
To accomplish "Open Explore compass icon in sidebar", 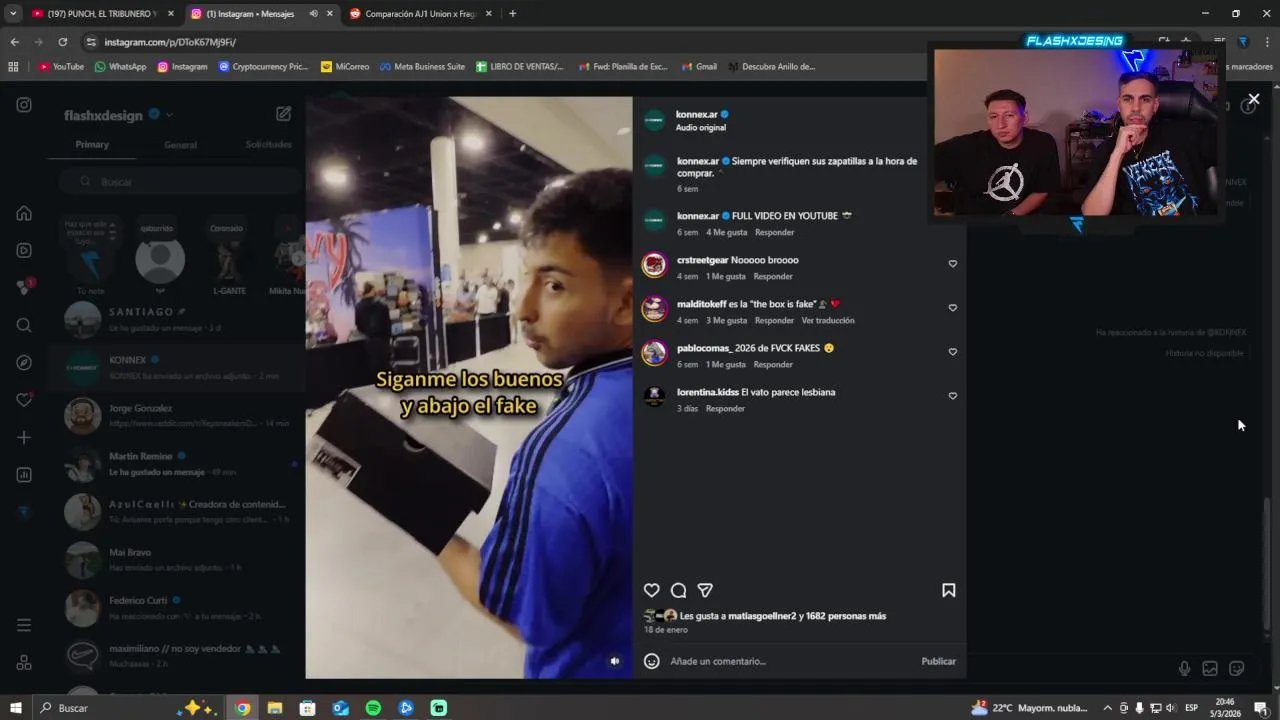I will point(24,362).
